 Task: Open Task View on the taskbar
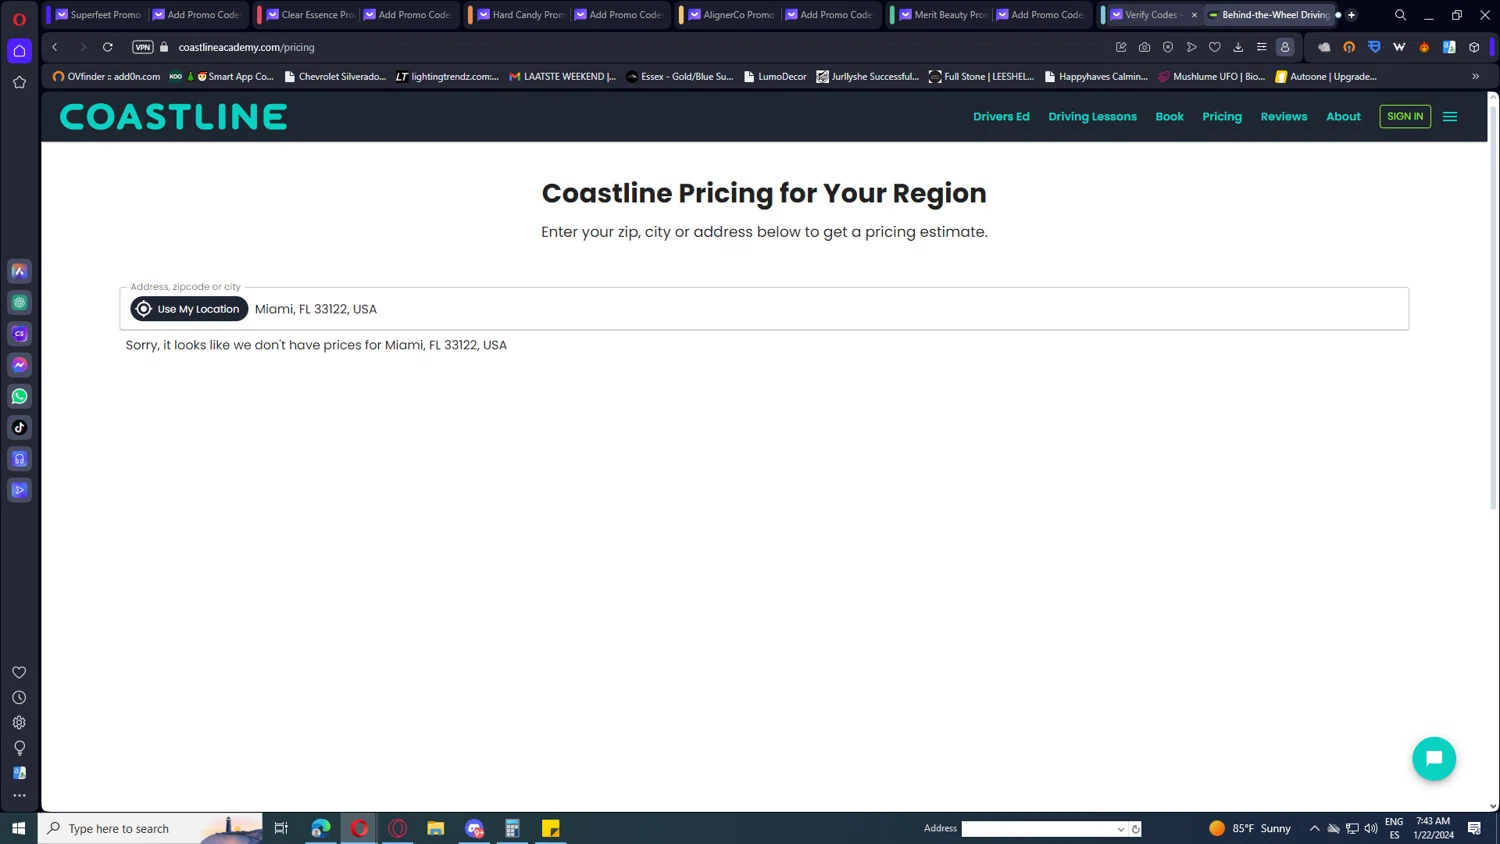pyautogui.click(x=281, y=828)
